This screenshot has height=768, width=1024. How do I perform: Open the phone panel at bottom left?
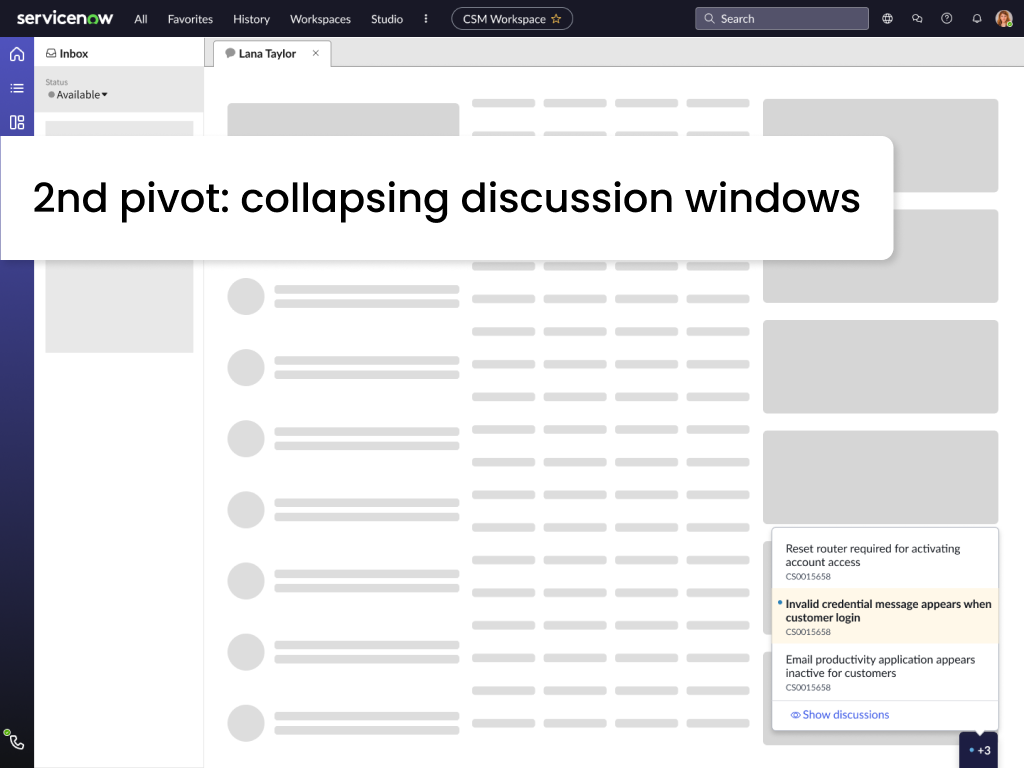15,740
